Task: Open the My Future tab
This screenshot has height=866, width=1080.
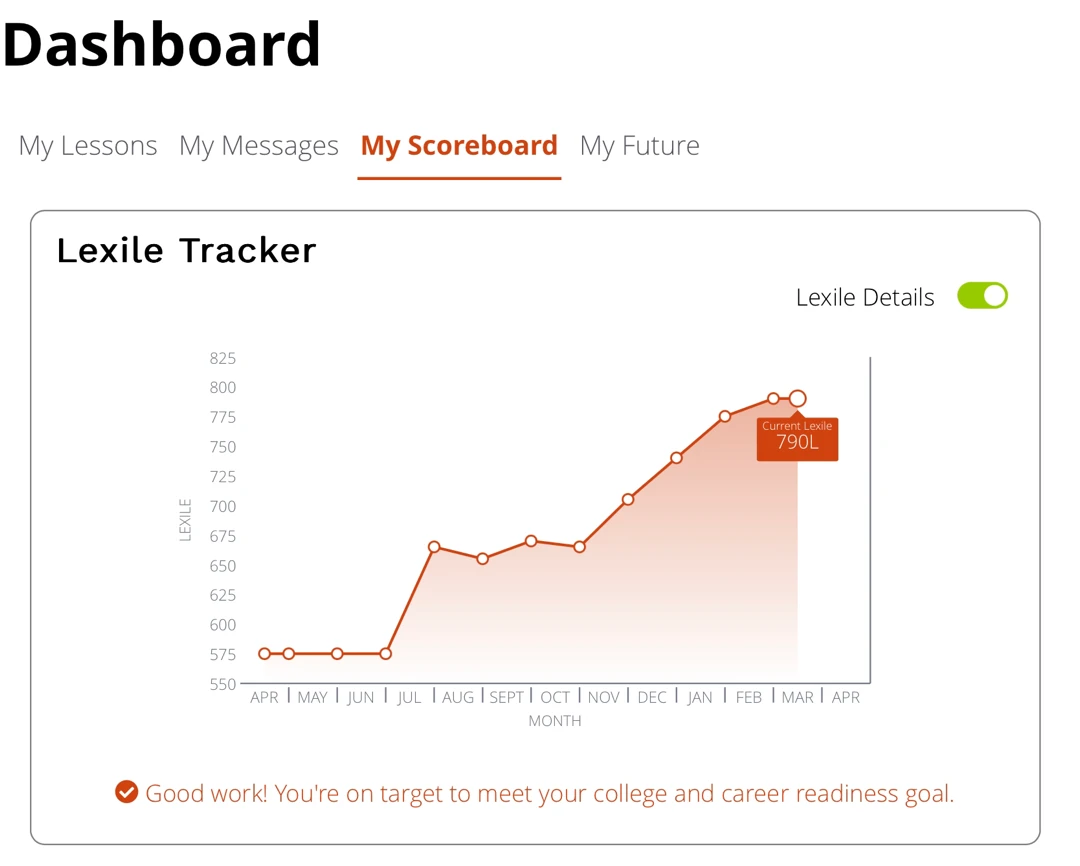Action: 640,146
